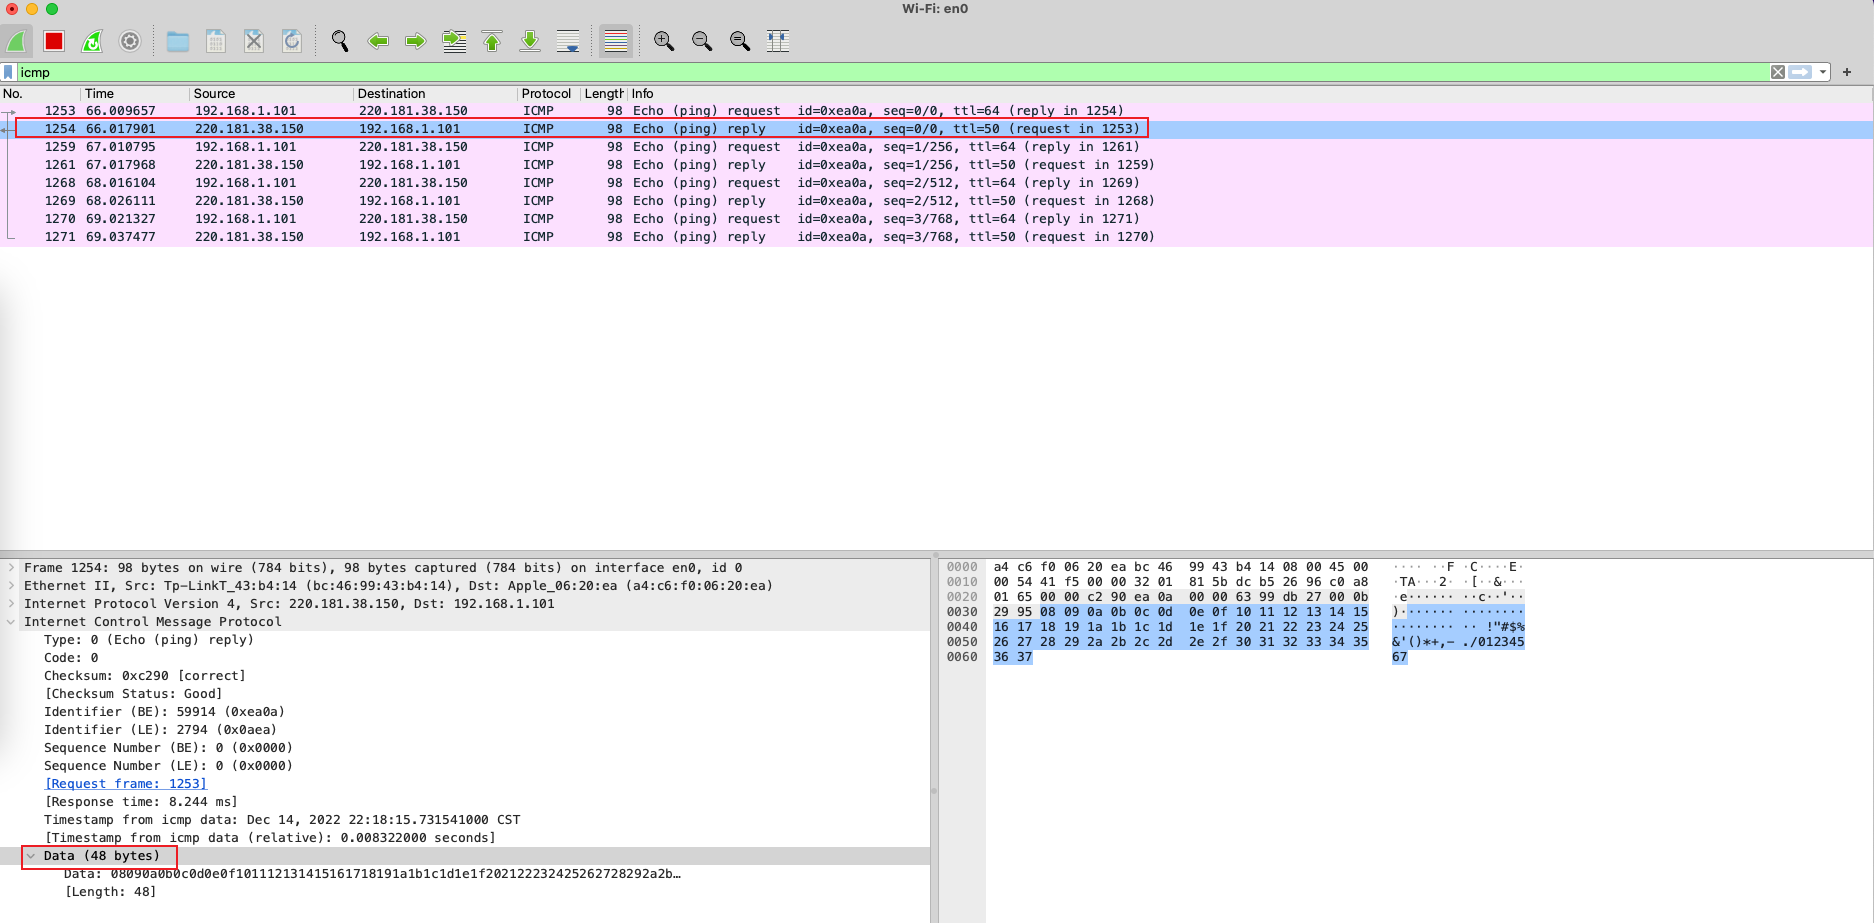Sort packets by Time column

click(135, 93)
